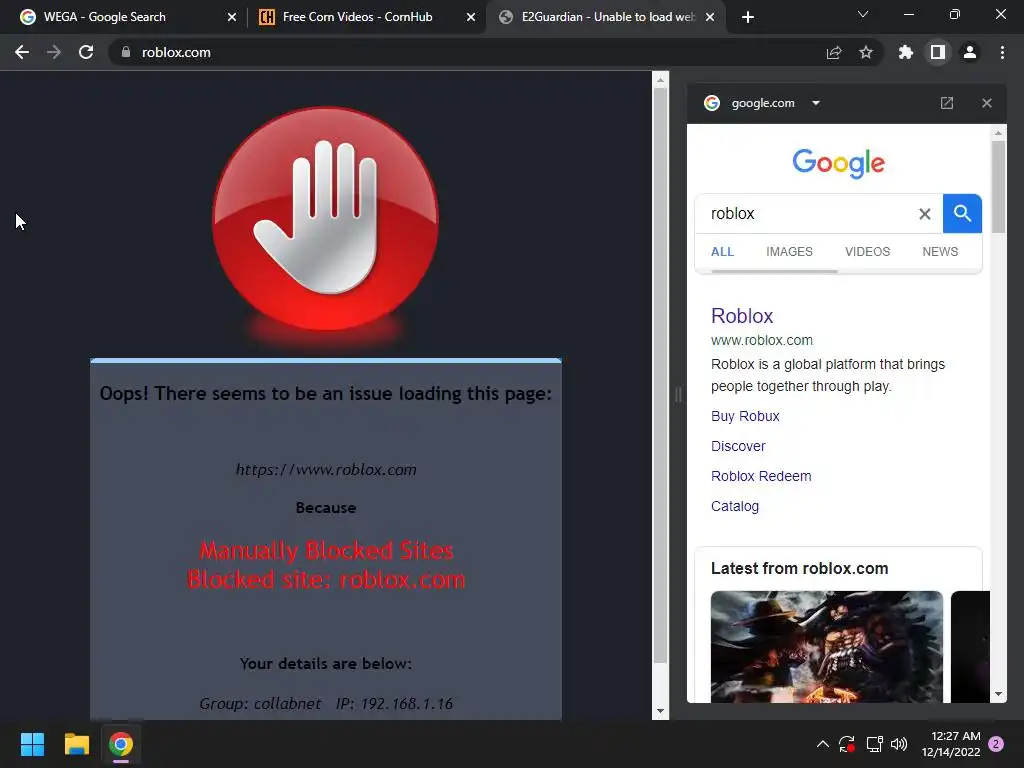Screen dimensions: 1024x768
Task: Open the Windows Start menu
Action: (32, 744)
